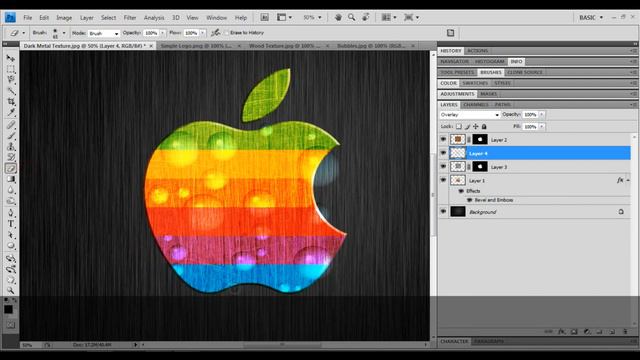
Task: Select the Pen tool
Action: pyautogui.click(x=11, y=213)
